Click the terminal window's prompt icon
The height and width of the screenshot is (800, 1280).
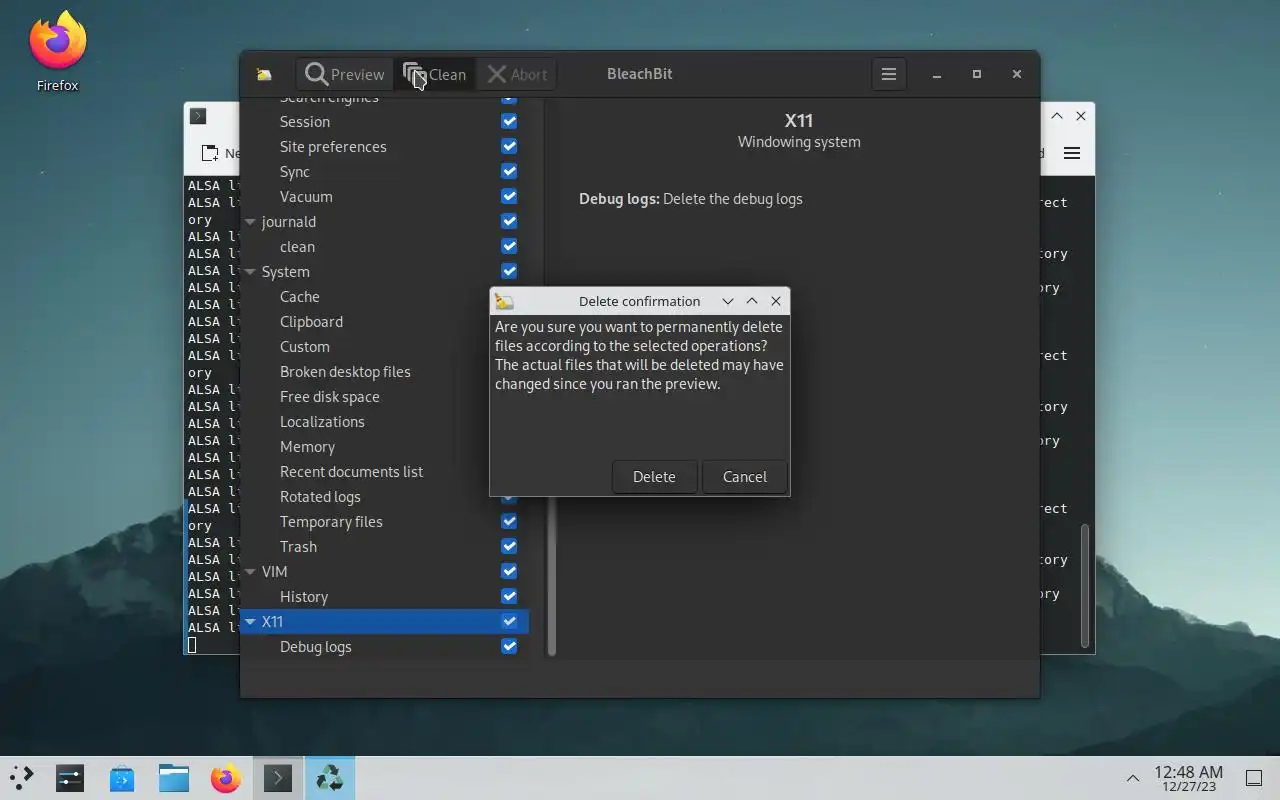point(198,116)
